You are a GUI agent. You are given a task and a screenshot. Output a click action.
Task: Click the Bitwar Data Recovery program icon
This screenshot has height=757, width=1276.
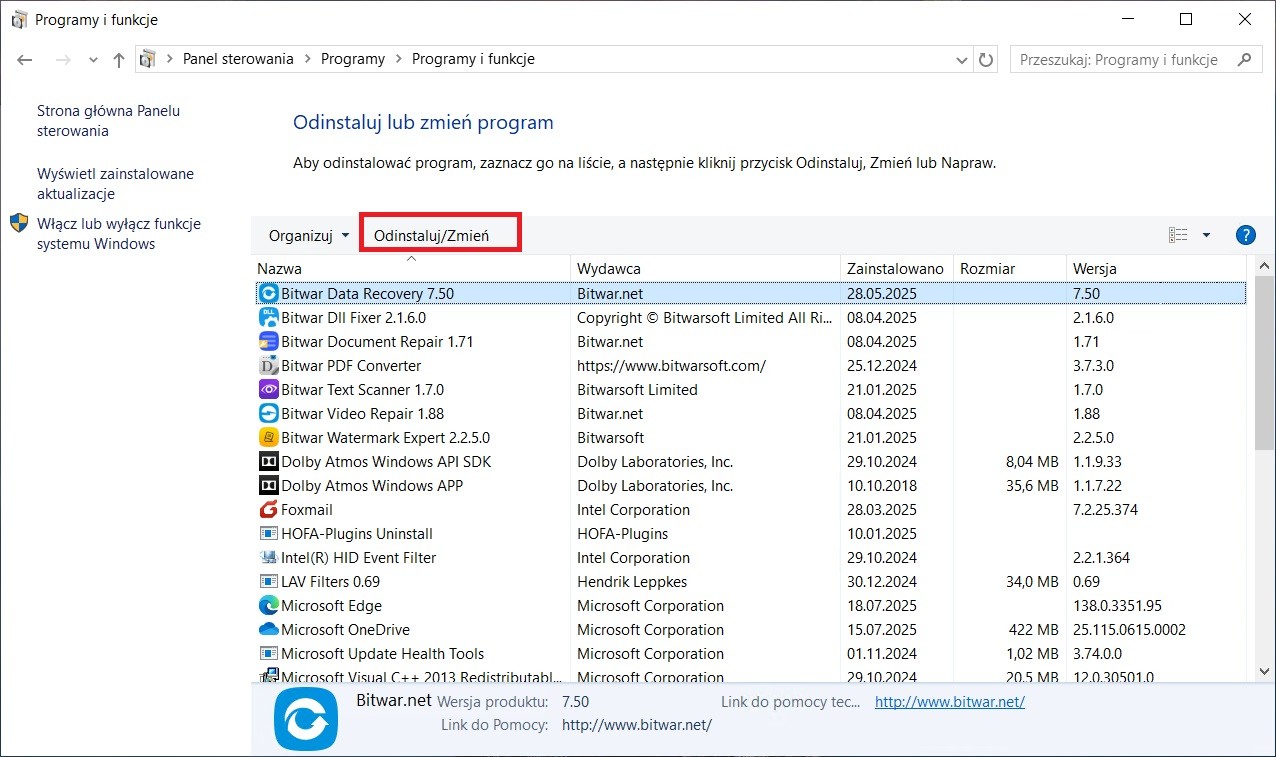click(x=268, y=293)
